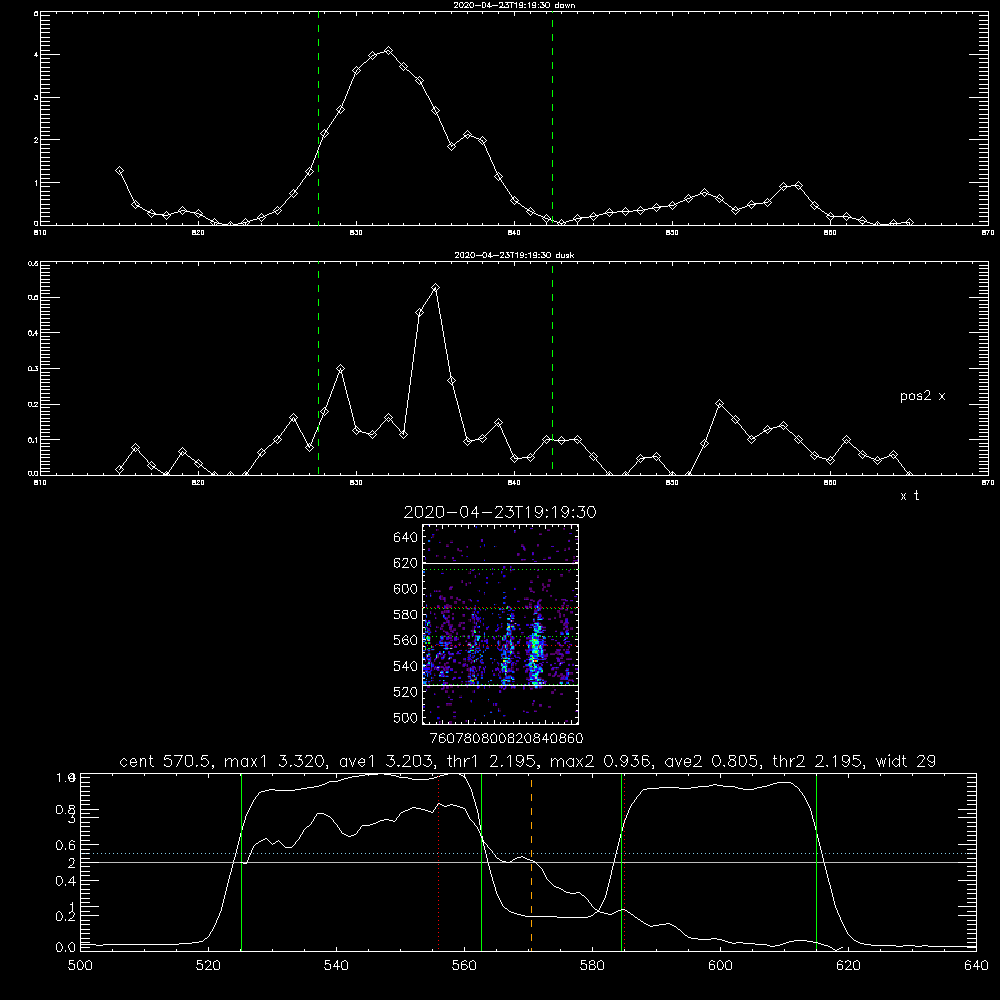Click the upper white horizontal line on the heatmap
Viewport: 1000px width, 1000px height.
click(500, 563)
